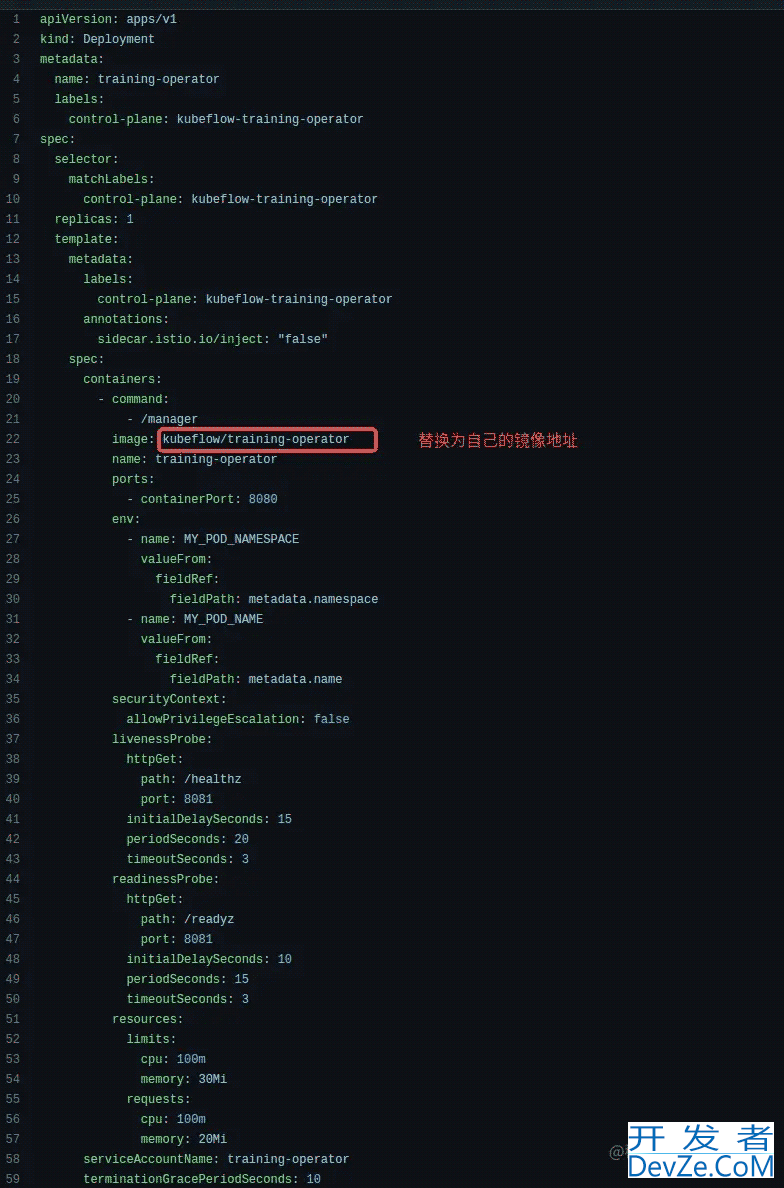Click the 'containers:' line
Viewport: 784px width, 1188px height.
[122, 379]
